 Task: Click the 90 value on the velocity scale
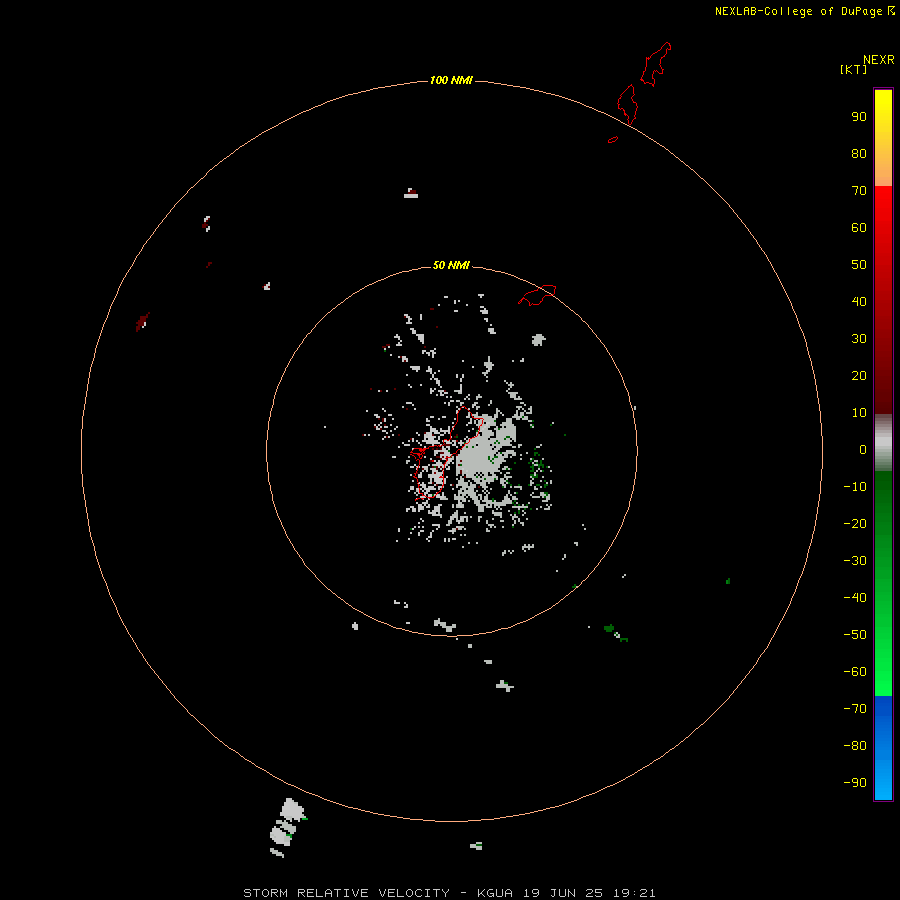(x=859, y=117)
